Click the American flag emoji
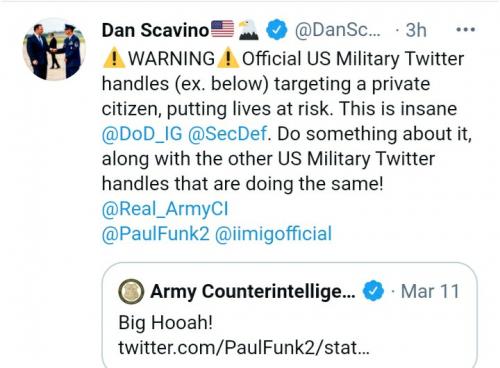The height and width of the screenshot is (368, 500). coord(223,29)
